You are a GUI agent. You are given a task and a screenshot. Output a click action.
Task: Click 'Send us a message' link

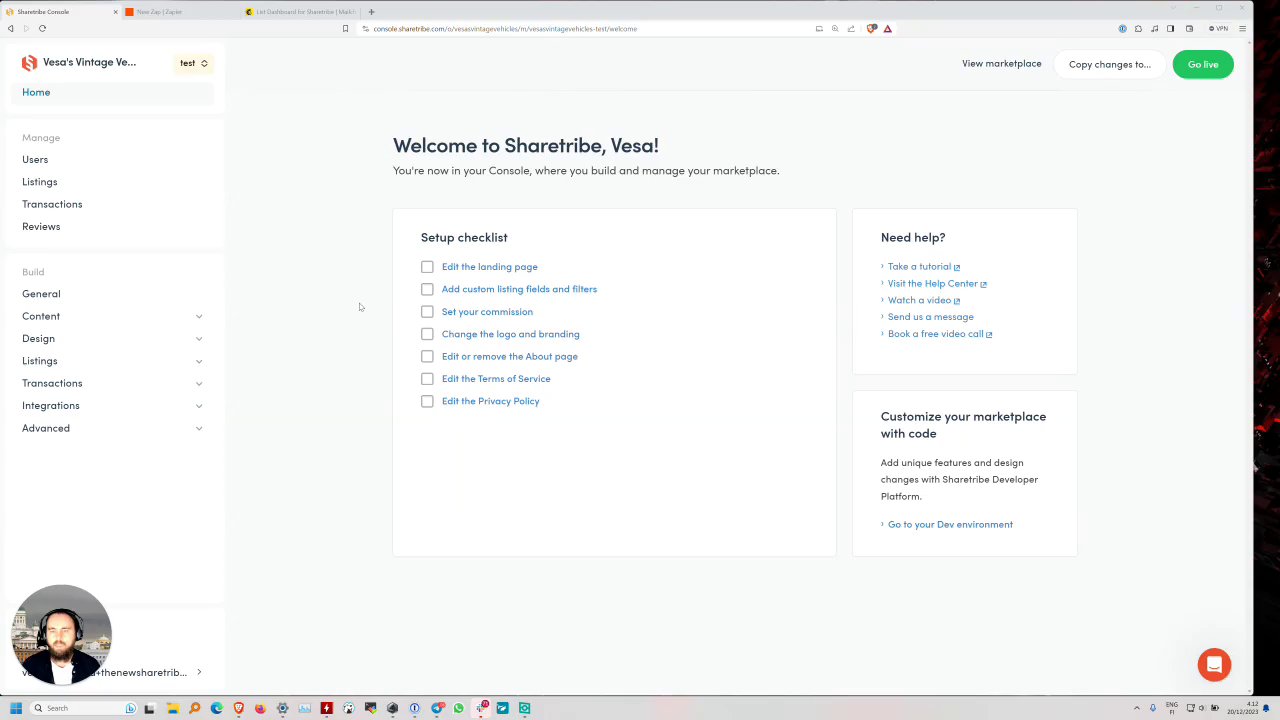930,317
